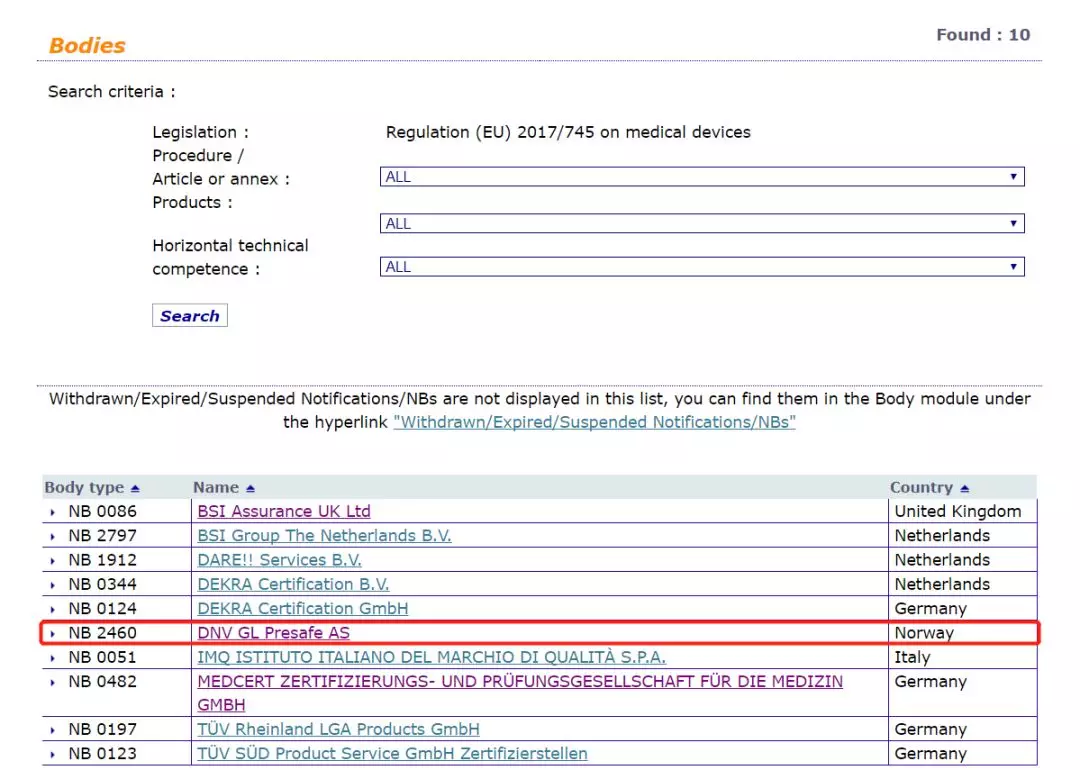Expand the NB 0123 row arrow

coord(52,755)
